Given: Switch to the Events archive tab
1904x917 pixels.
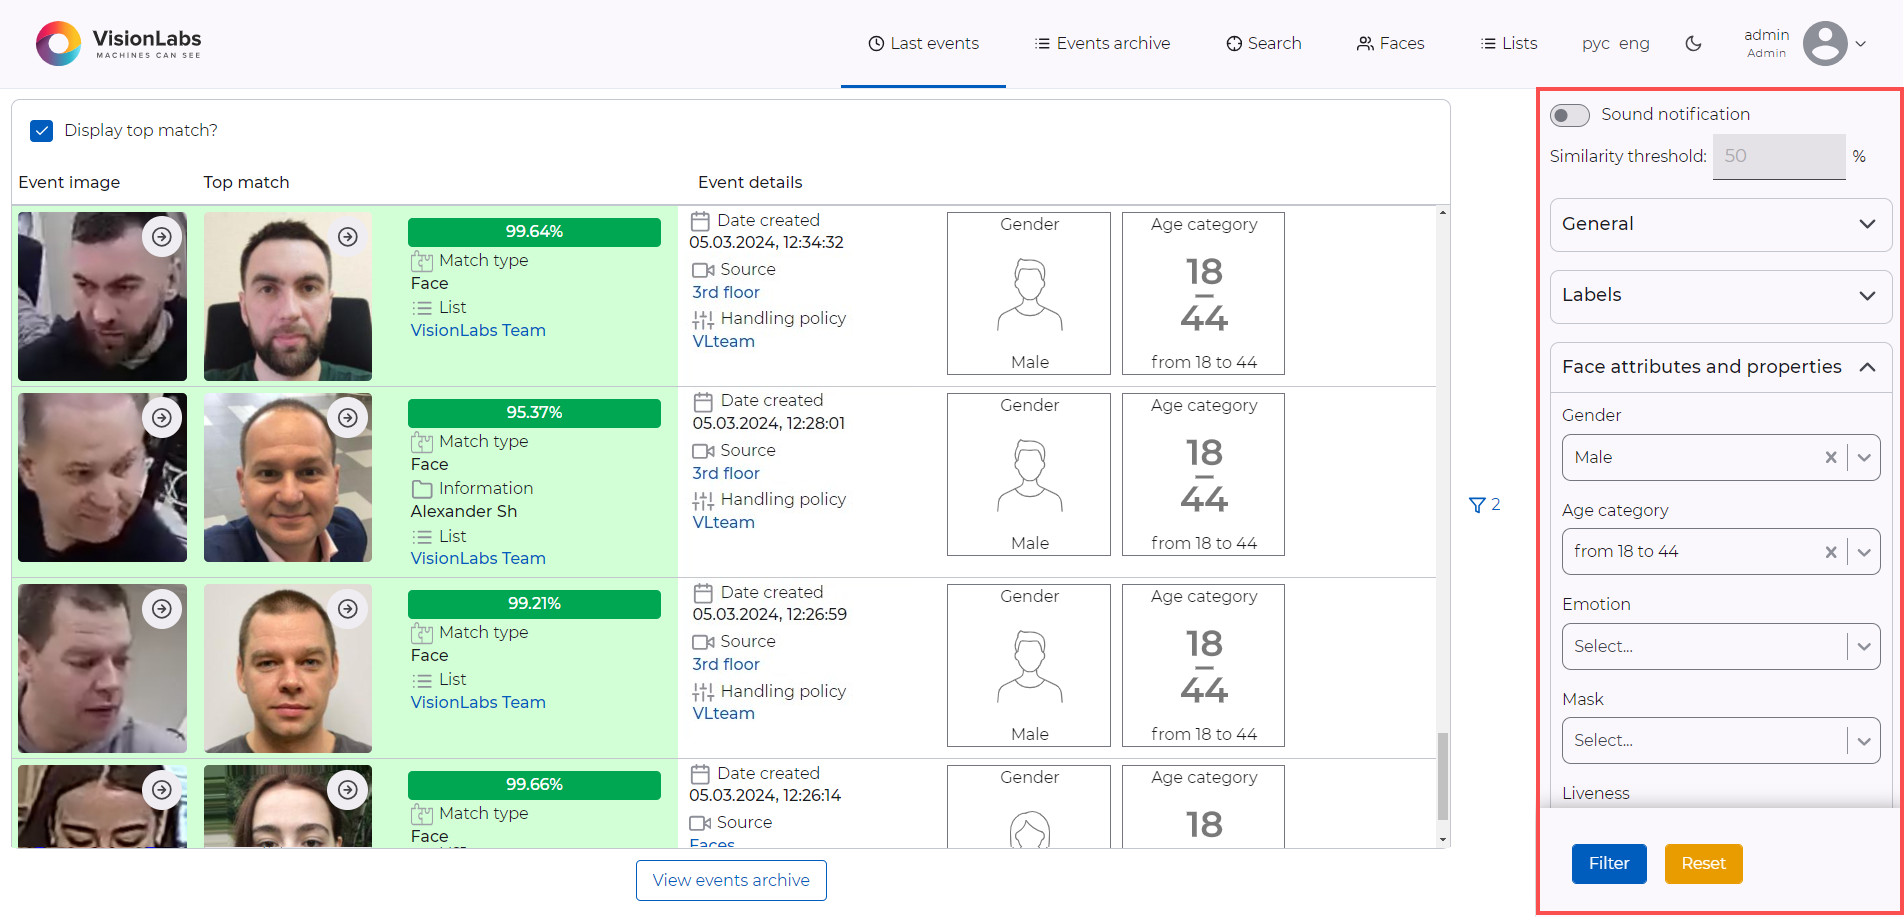Looking at the screenshot, I should click(1101, 43).
